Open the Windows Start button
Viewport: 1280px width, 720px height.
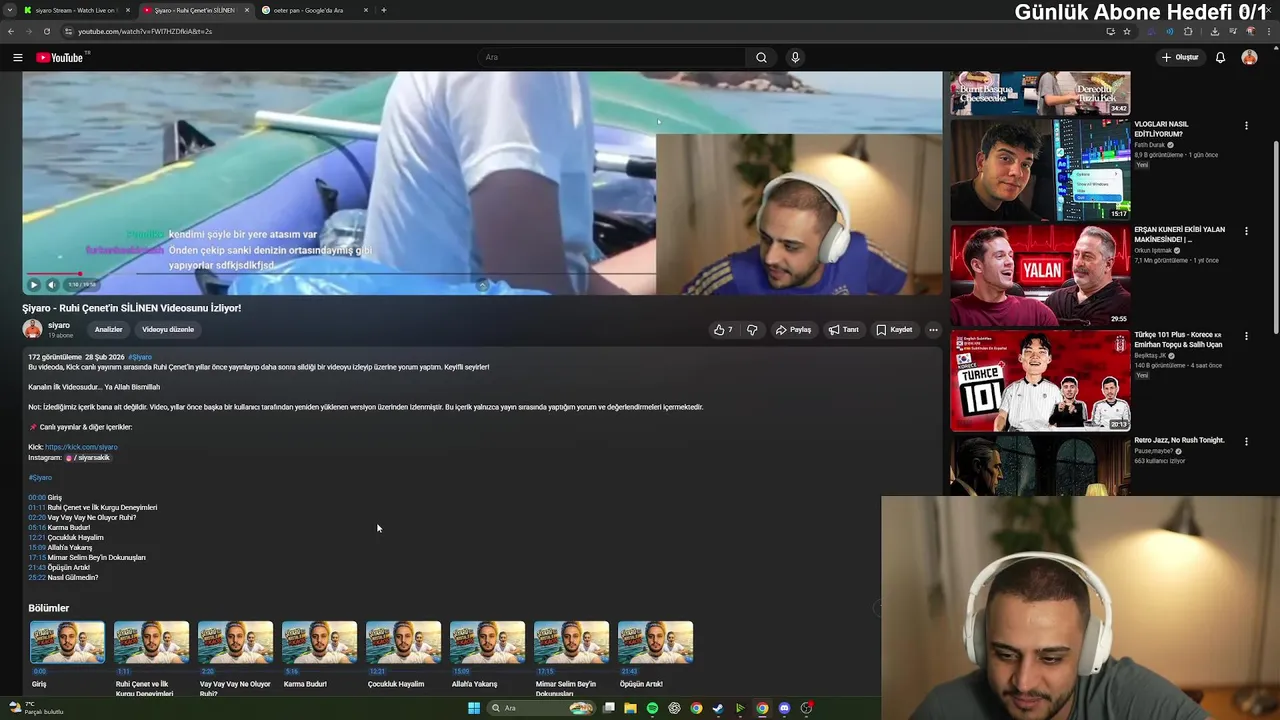tap(474, 708)
